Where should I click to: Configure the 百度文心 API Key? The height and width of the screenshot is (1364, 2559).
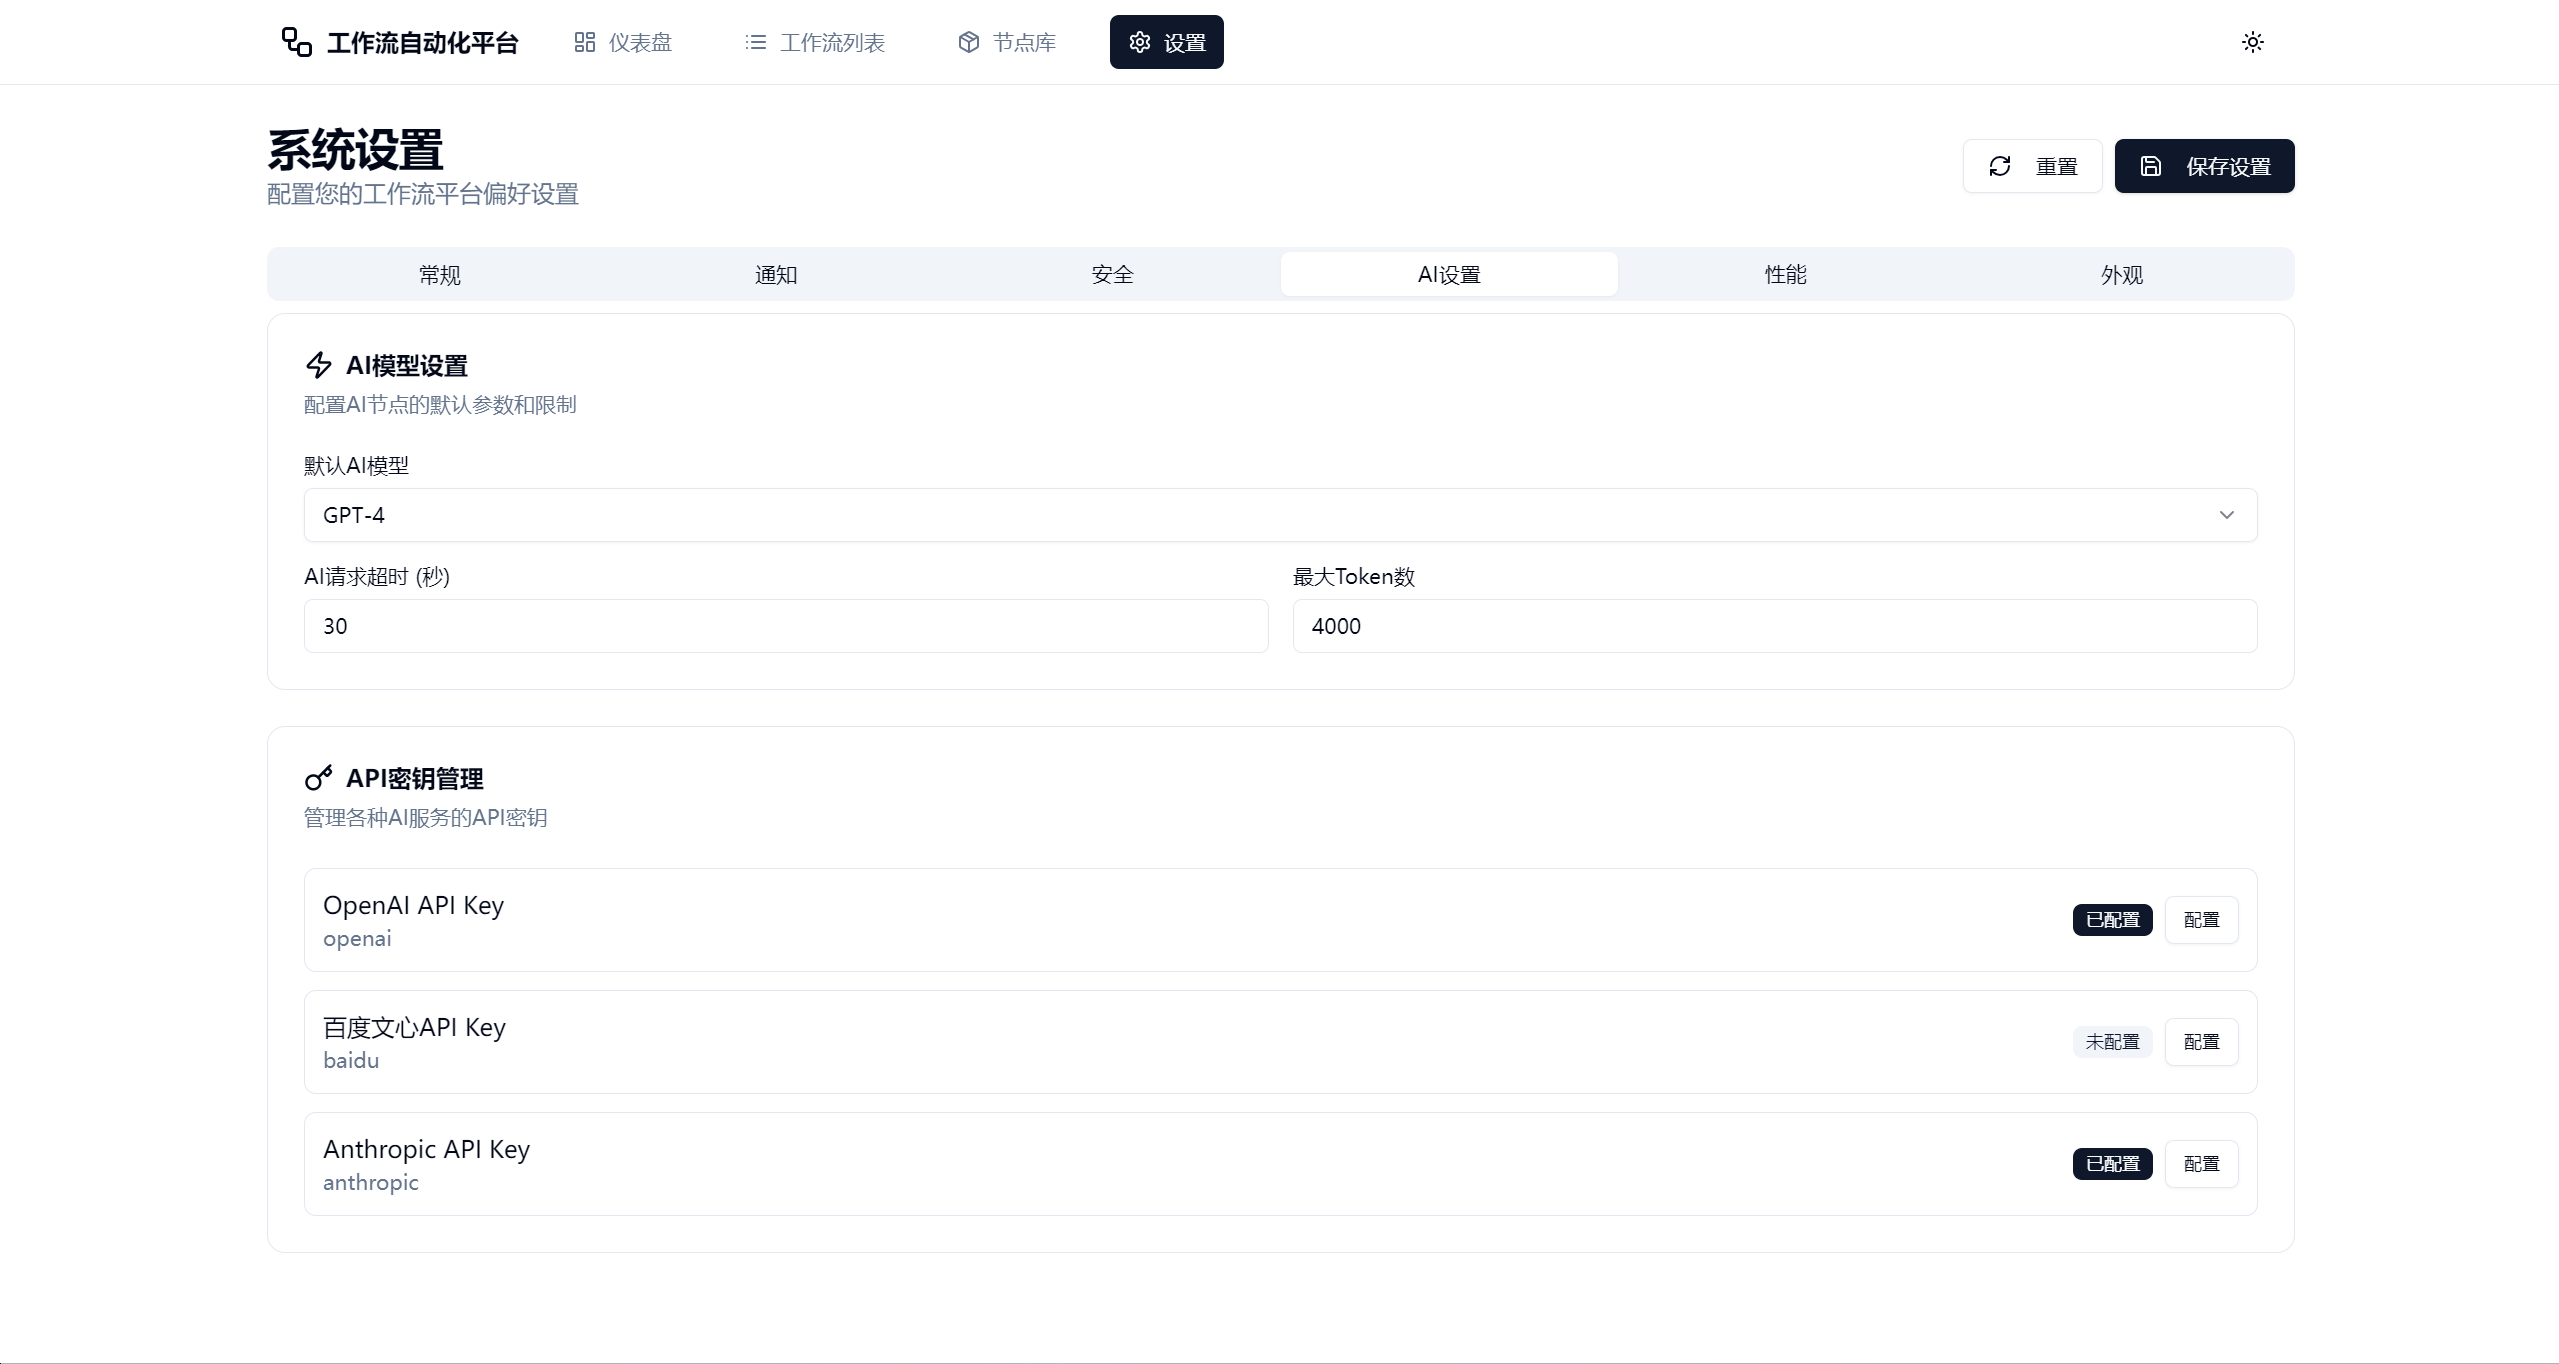click(x=2201, y=1042)
